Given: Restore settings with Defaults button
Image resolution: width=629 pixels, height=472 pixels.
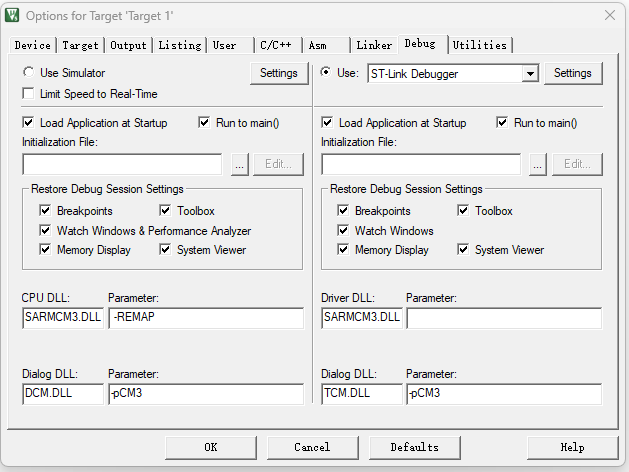Looking at the screenshot, I should 414,448.
